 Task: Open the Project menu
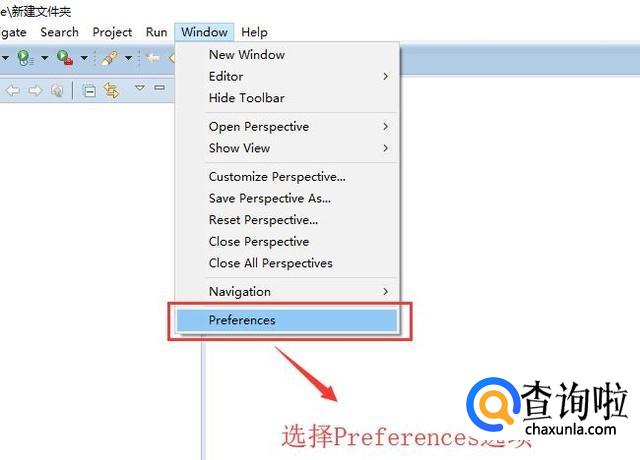click(112, 32)
